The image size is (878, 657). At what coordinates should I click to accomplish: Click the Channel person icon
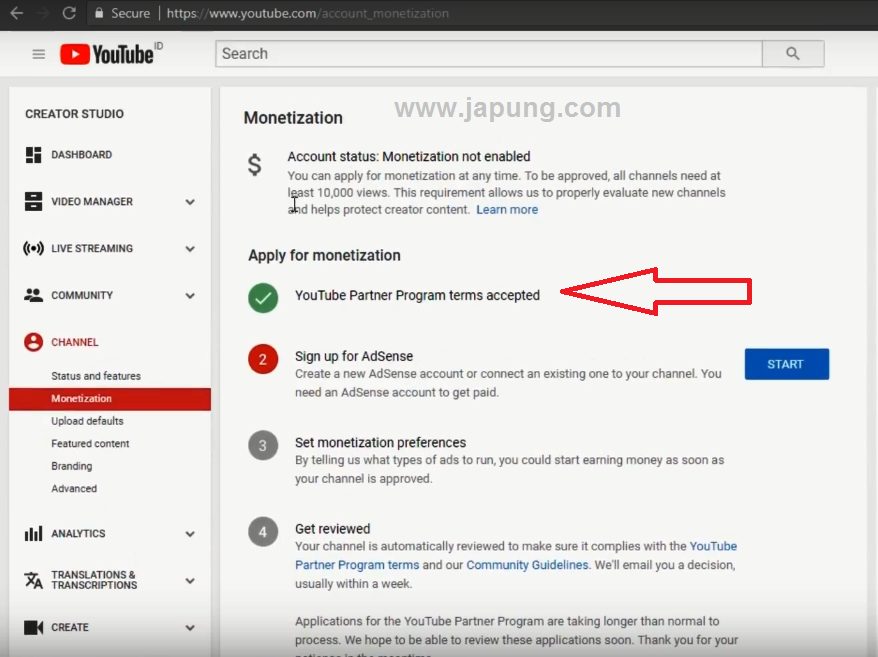(x=34, y=342)
